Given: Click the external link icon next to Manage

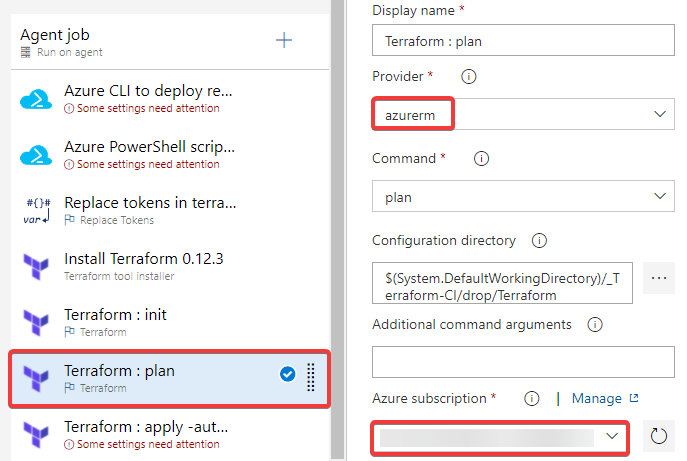Looking at the screenshot, I should click(634, 398).
